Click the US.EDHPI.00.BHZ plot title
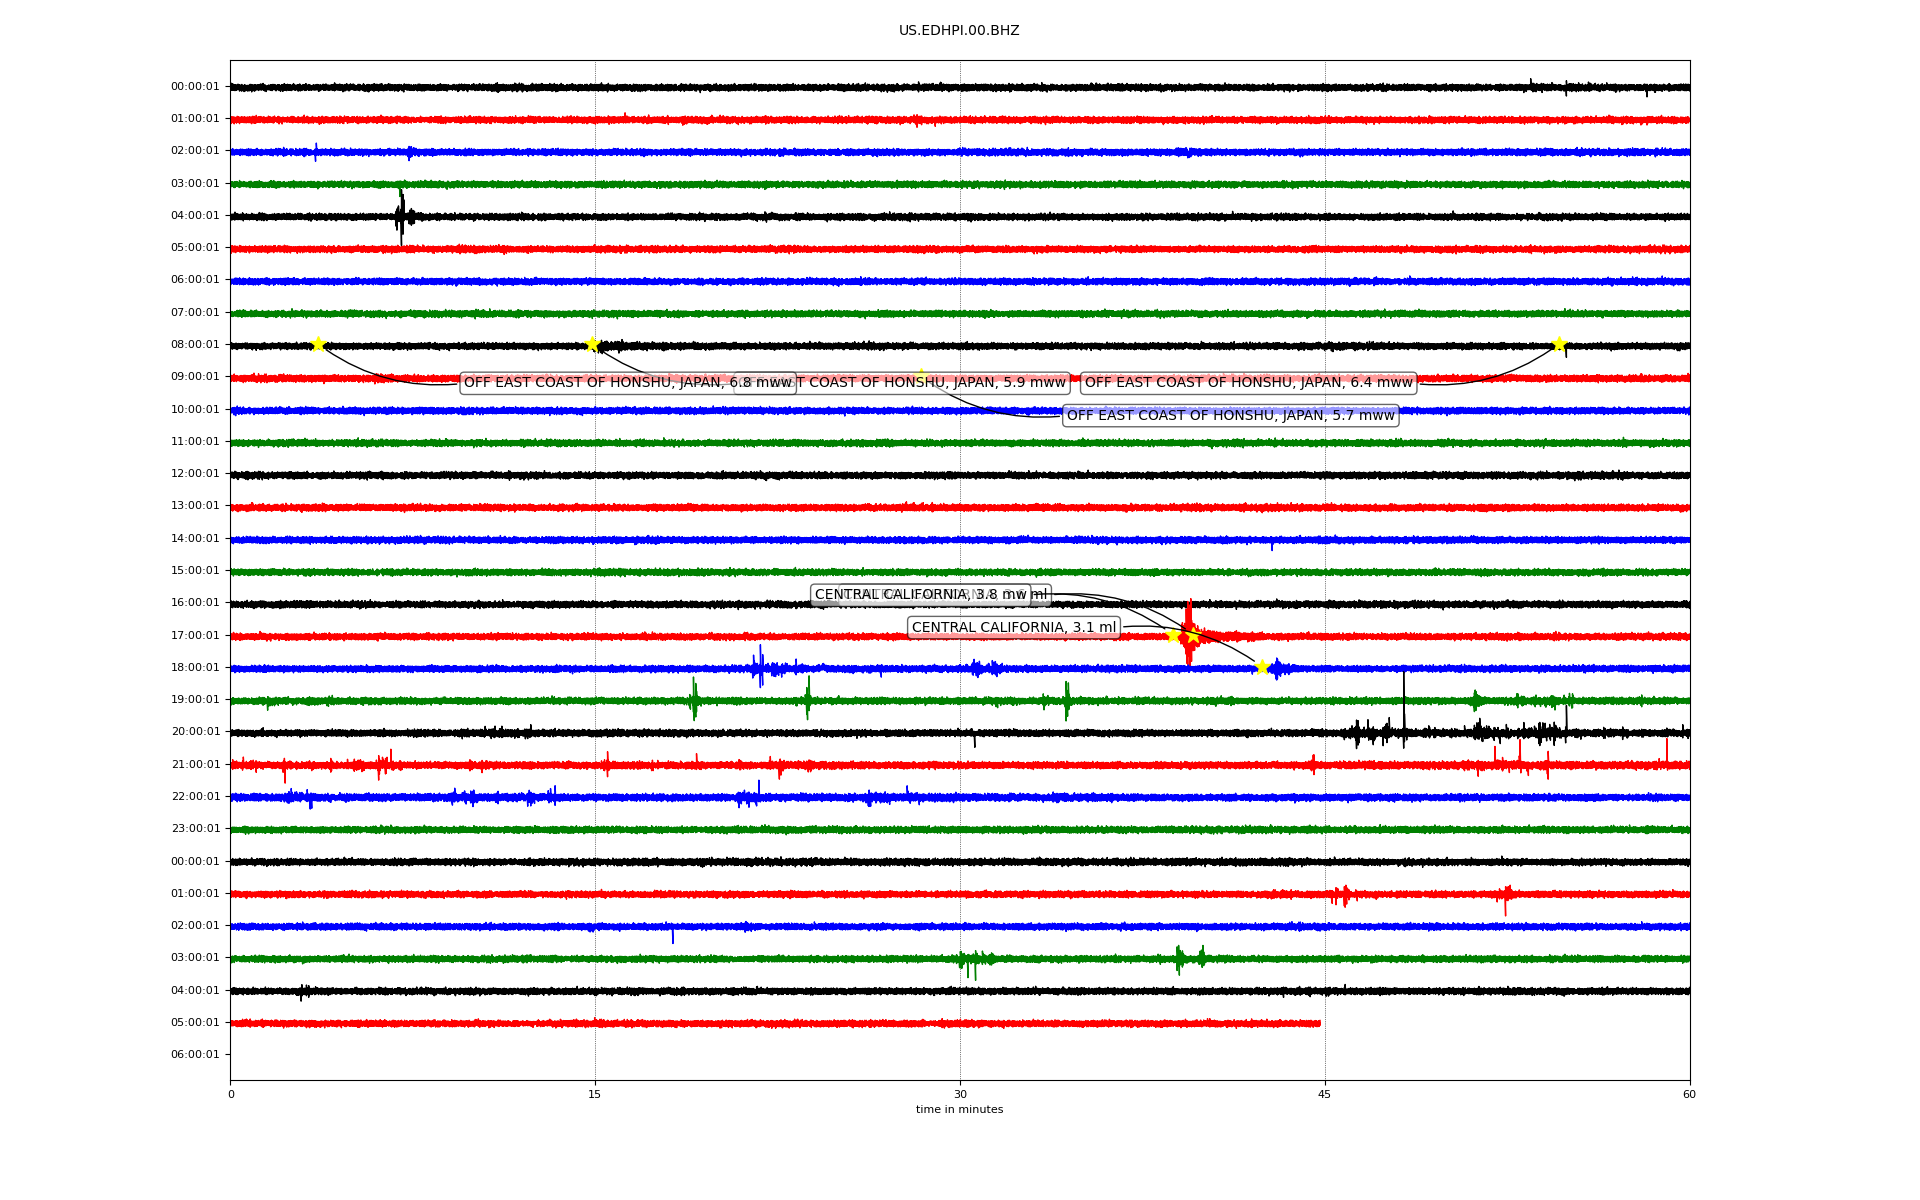This screenshot has height=1200, width=1920. (958, 31)
